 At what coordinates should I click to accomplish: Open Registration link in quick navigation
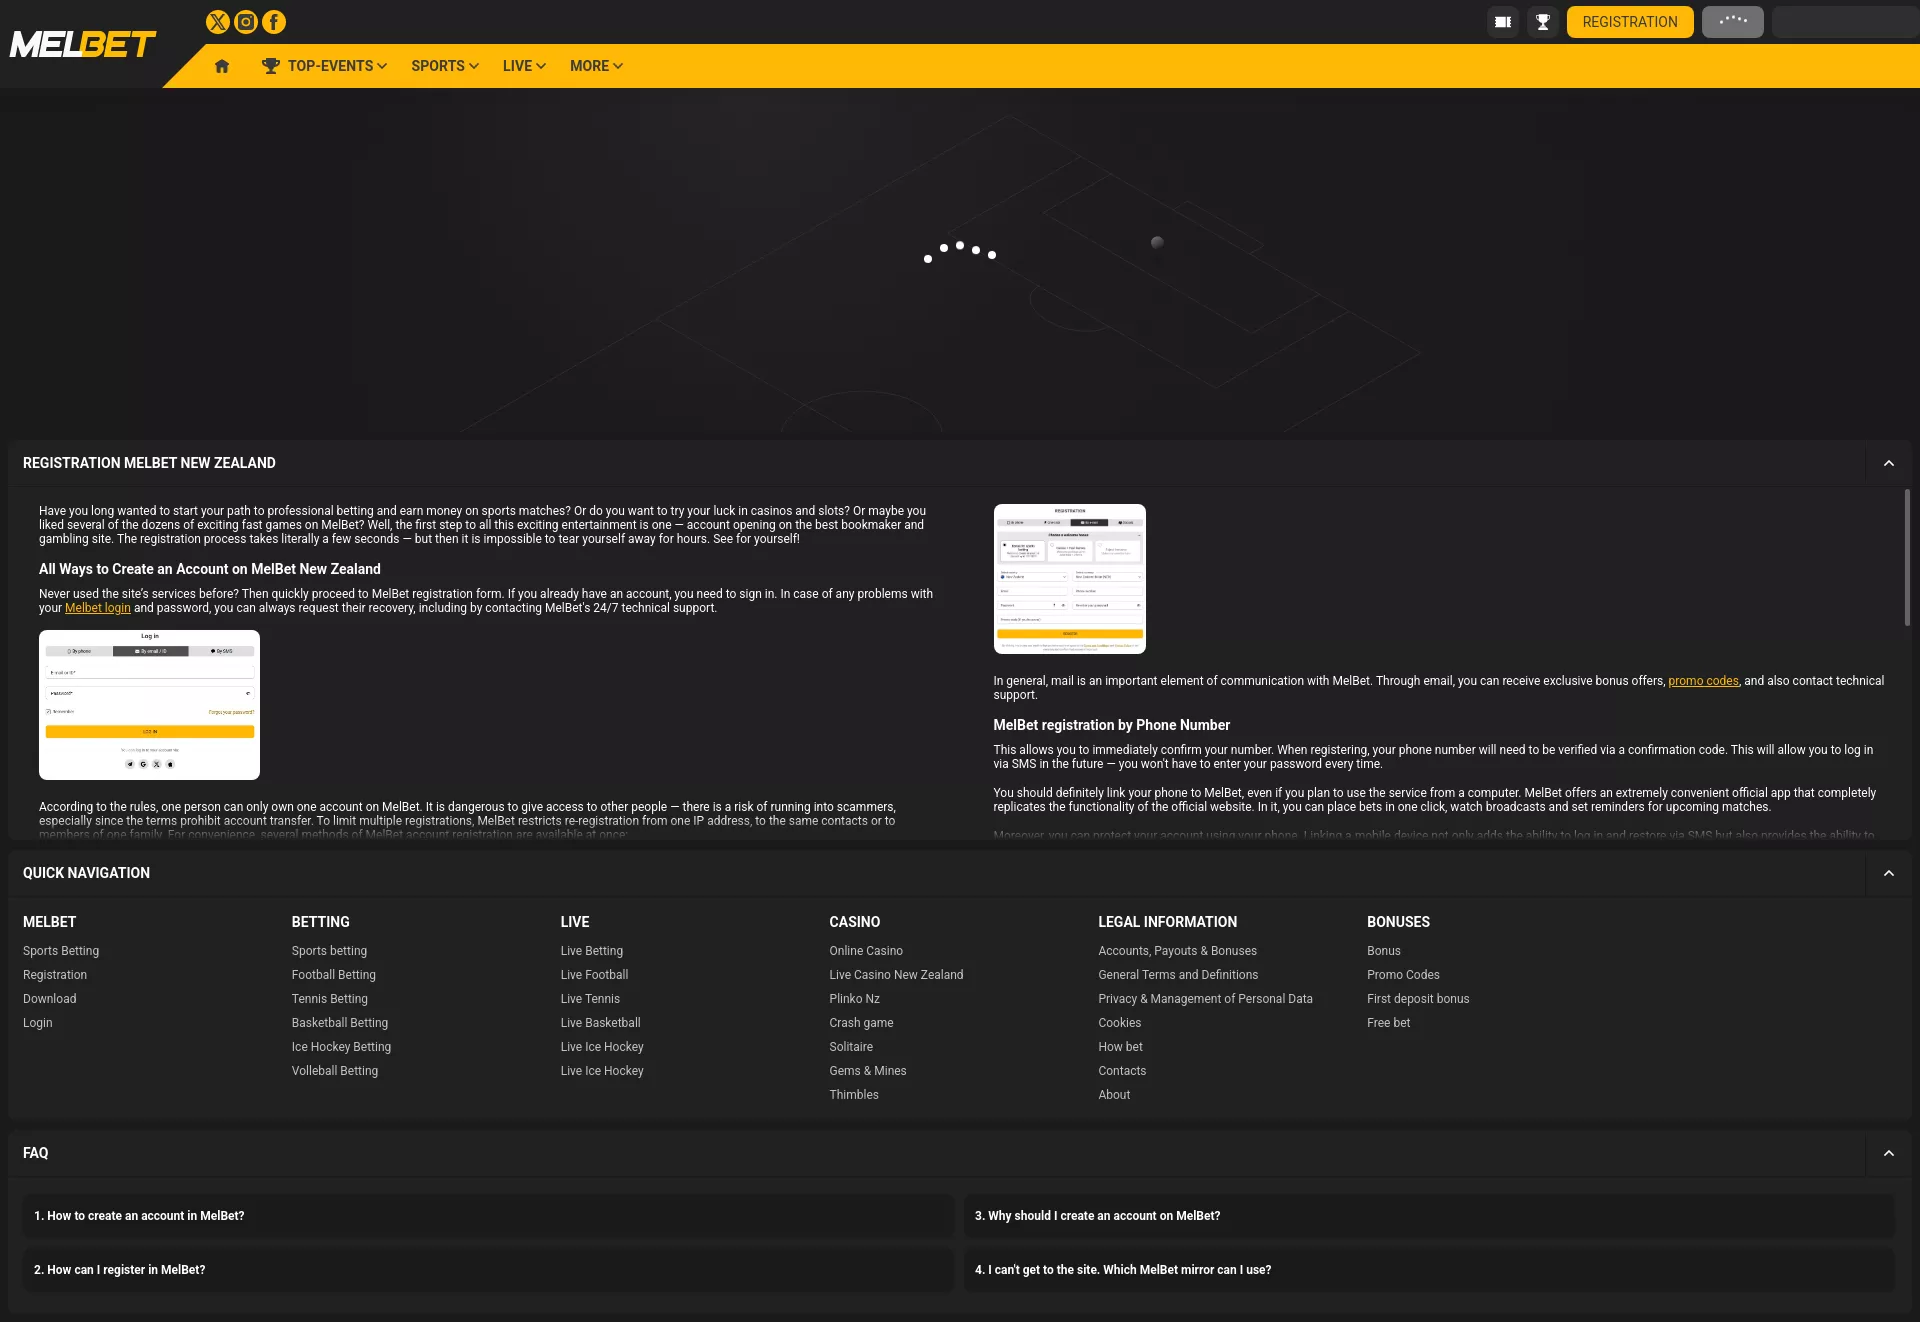(55, 975)
